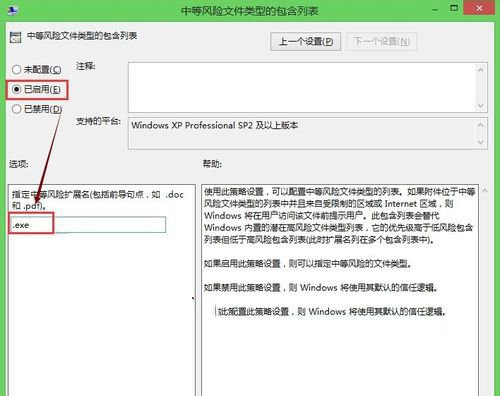Click the window icon in title bar

pos(13,10)
